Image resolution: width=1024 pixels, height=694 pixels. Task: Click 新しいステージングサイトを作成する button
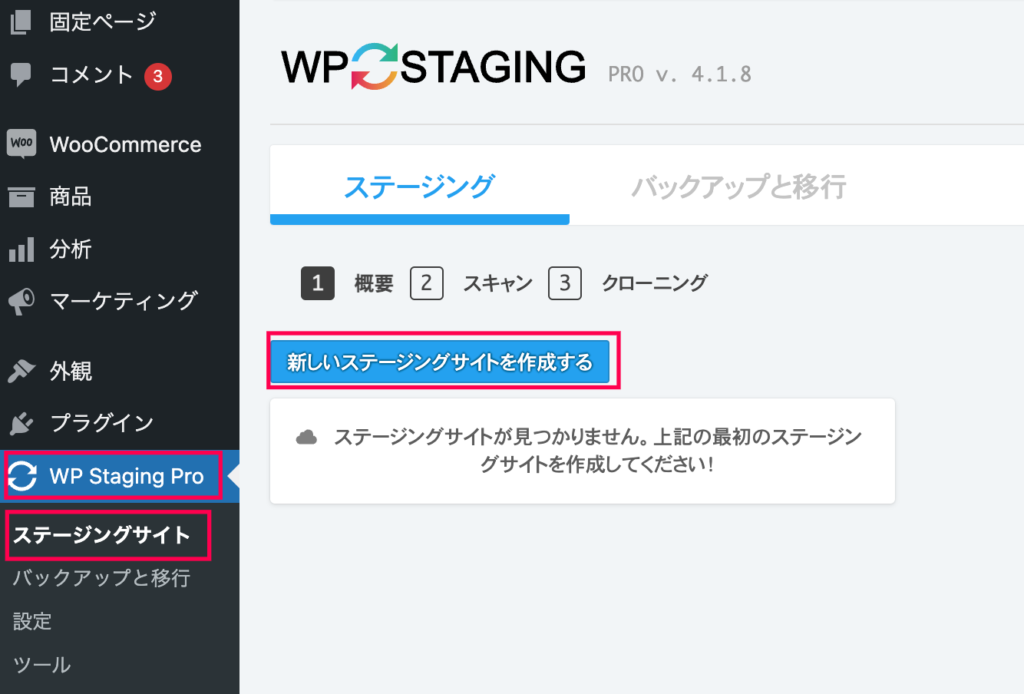(440, 362)
